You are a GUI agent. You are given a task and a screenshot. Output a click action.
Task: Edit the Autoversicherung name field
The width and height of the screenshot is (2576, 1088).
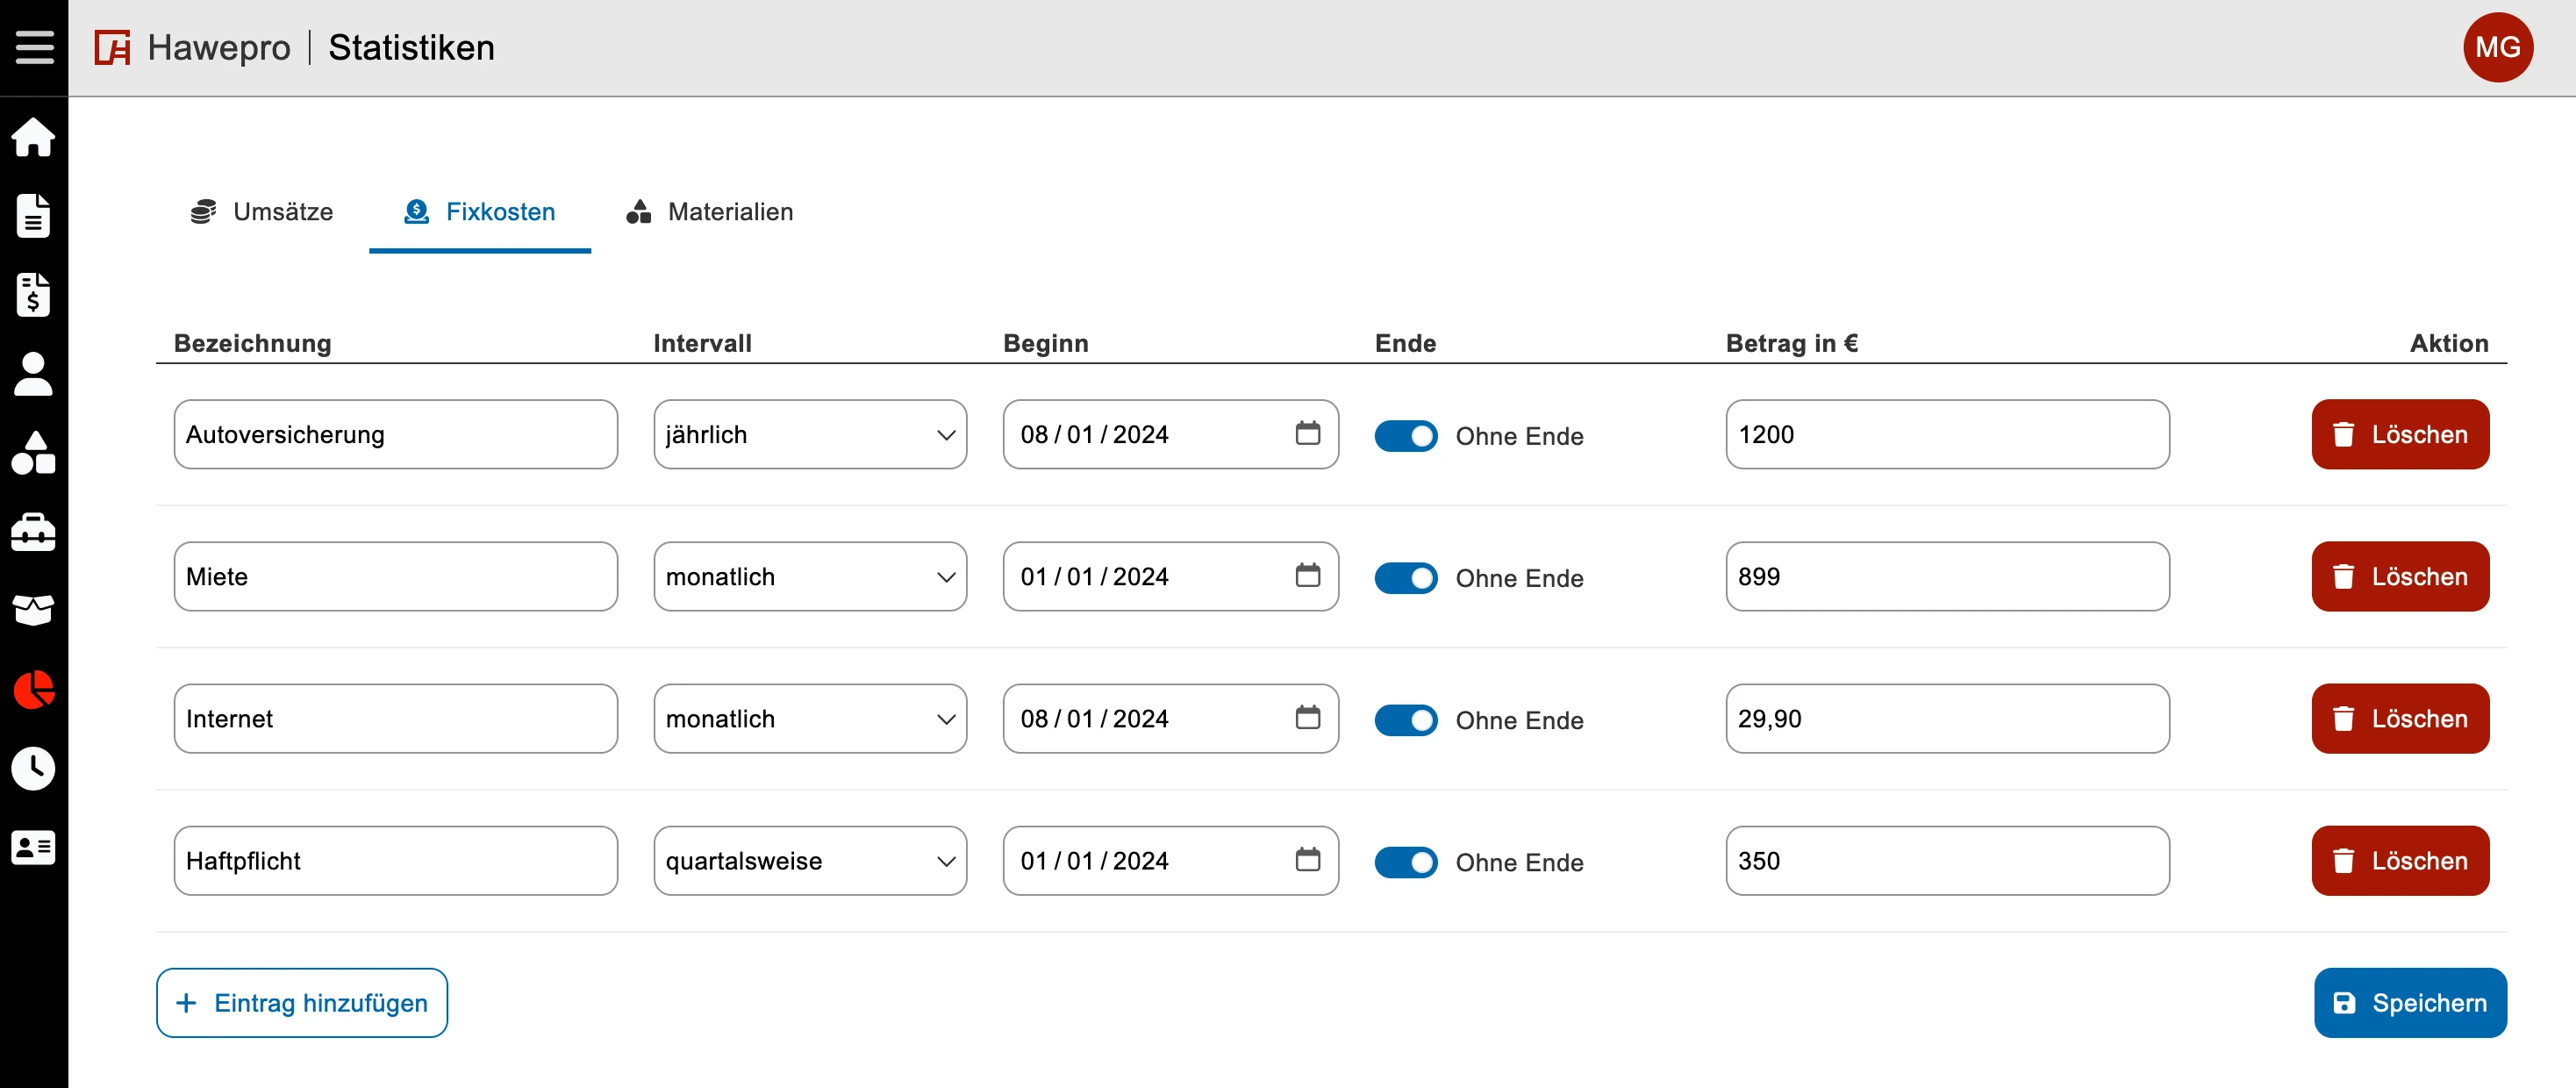pos(396,434)
